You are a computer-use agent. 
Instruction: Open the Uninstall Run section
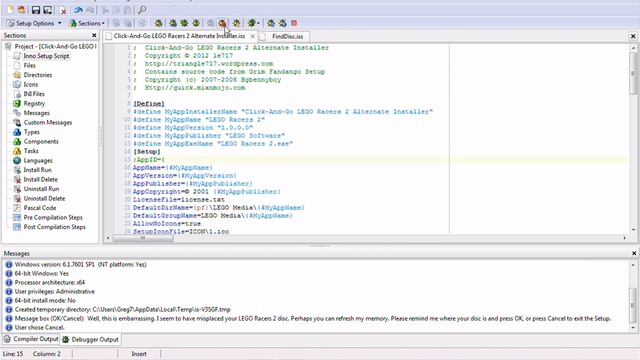(41, 189)
